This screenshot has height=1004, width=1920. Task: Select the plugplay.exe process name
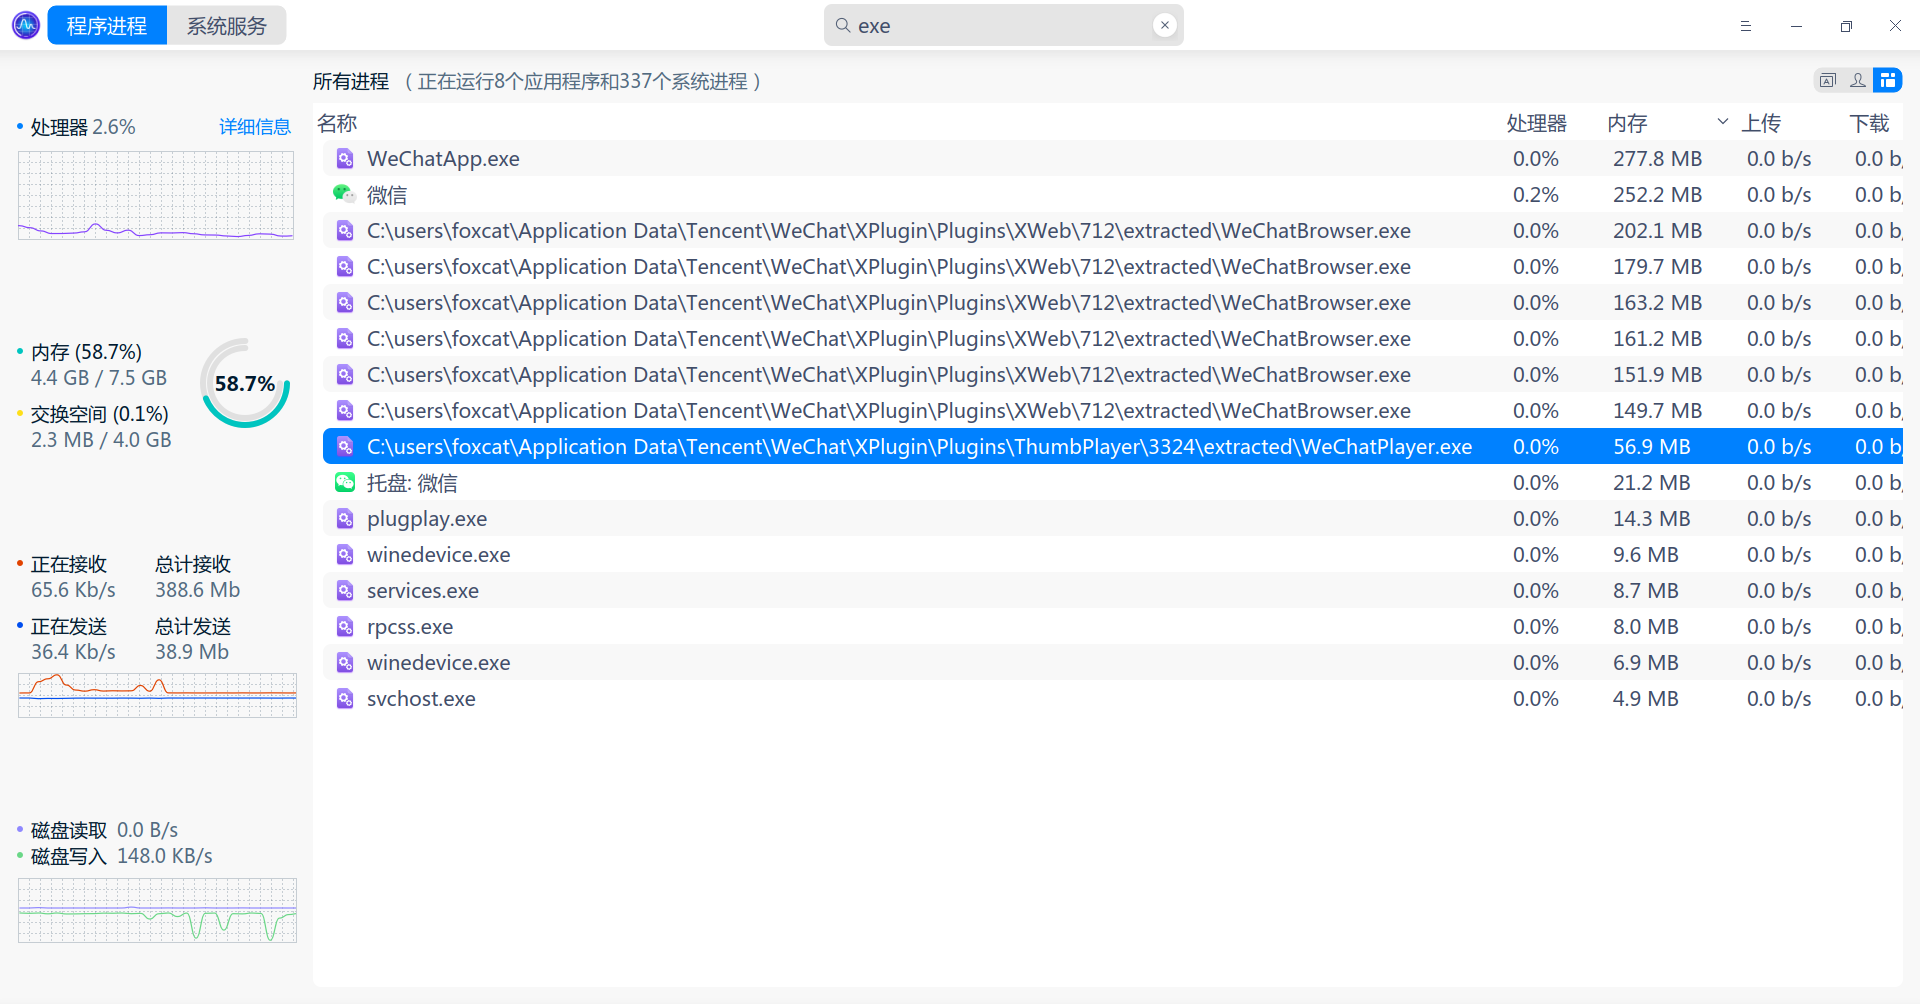pyautogui.click(x=427, y=519)
